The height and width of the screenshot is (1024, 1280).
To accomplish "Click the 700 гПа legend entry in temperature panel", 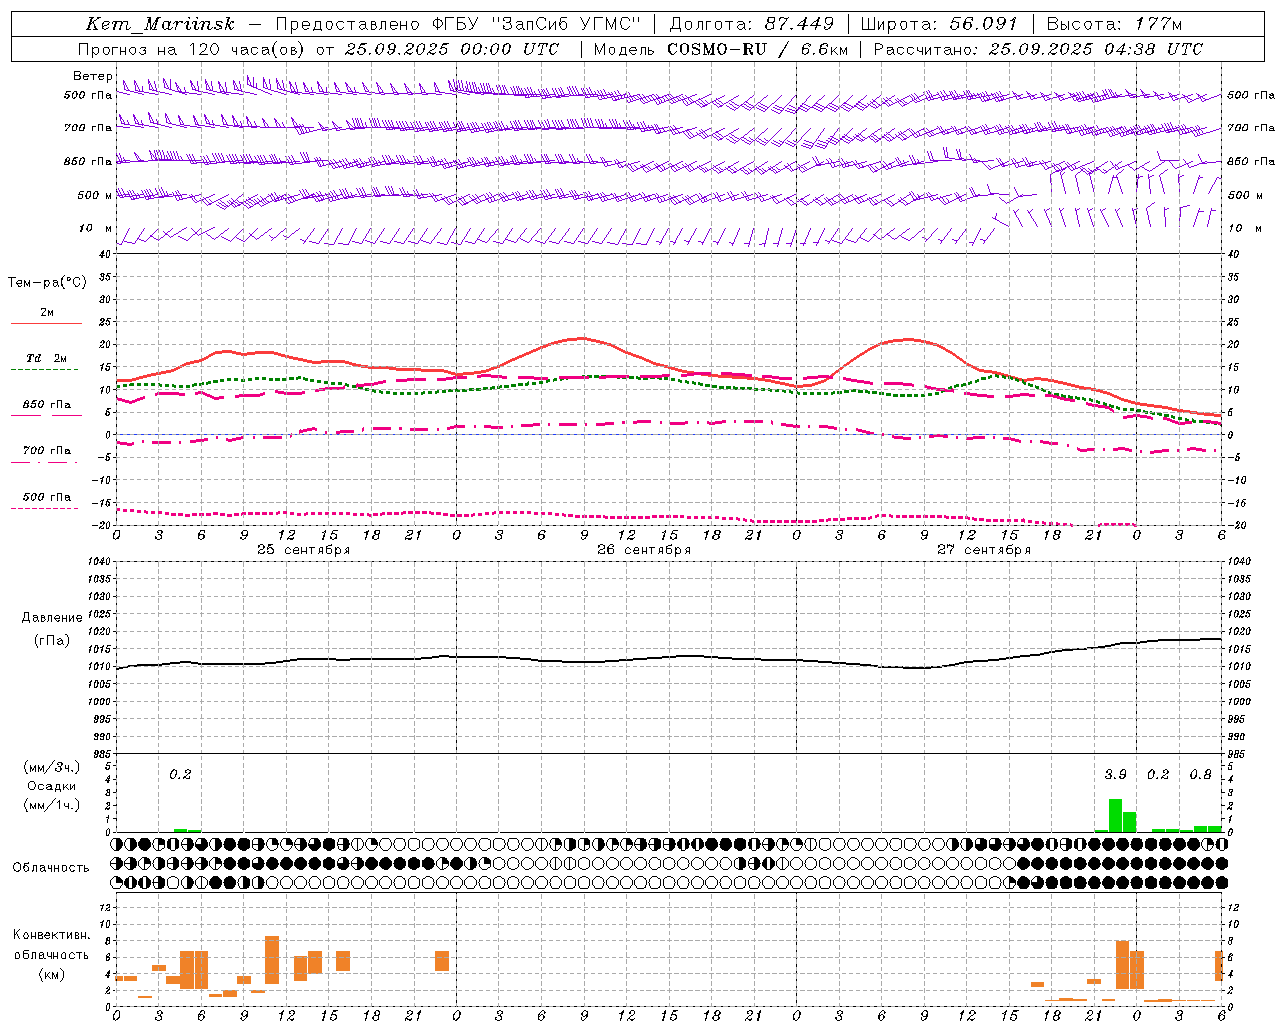I will click(x=46, y=451).
